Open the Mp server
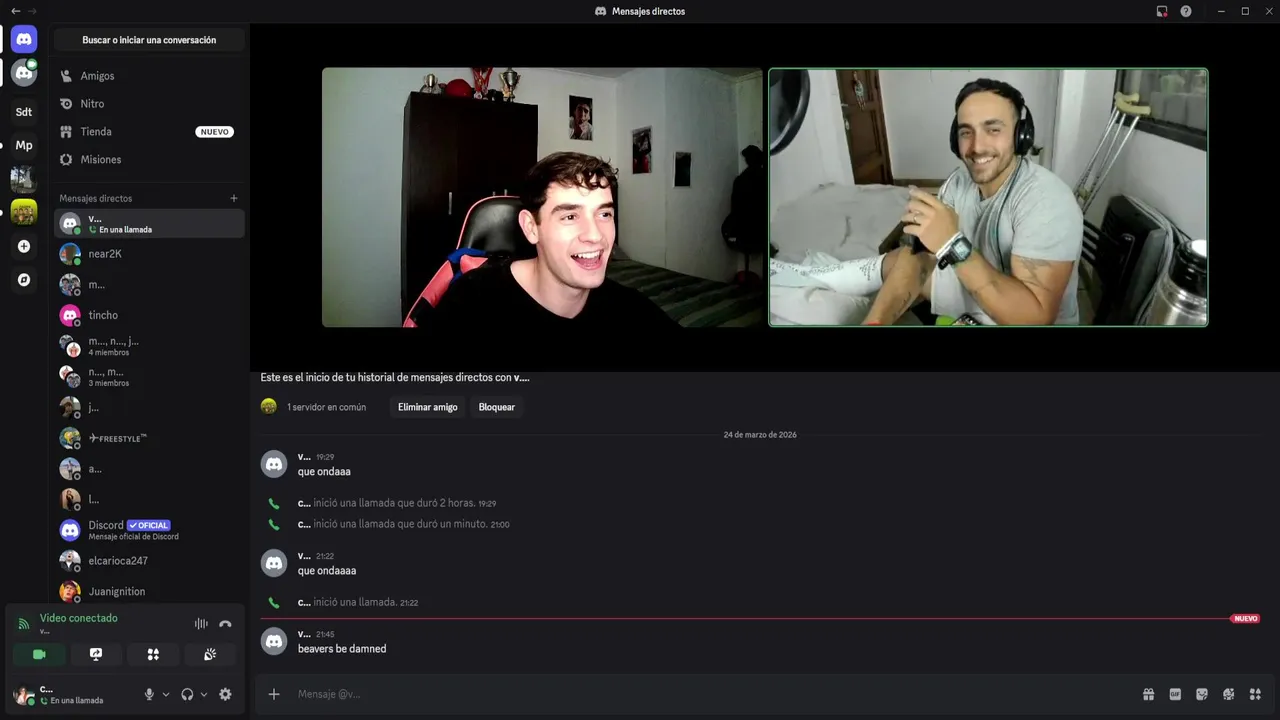The height and width of the screenshot is (720, 1280). click(24, 145)
